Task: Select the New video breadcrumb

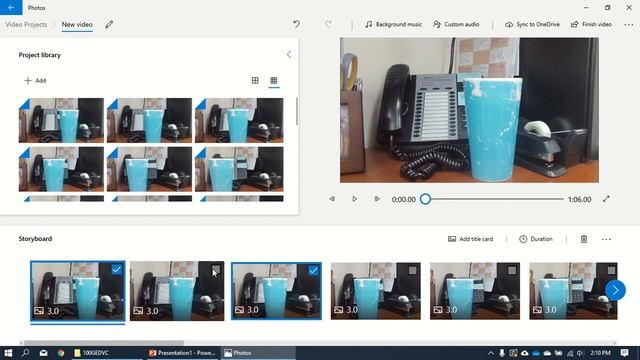Action: coord(77,24)
